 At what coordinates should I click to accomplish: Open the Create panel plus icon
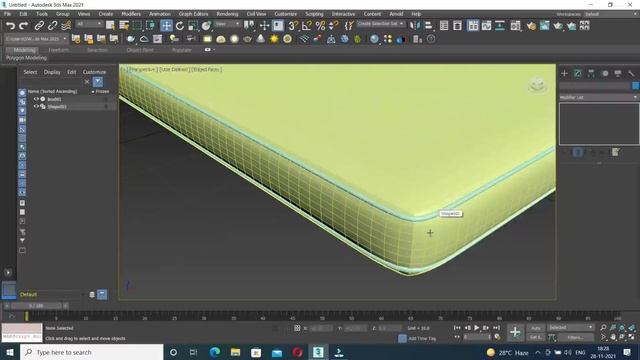click(x=564, y=73)
